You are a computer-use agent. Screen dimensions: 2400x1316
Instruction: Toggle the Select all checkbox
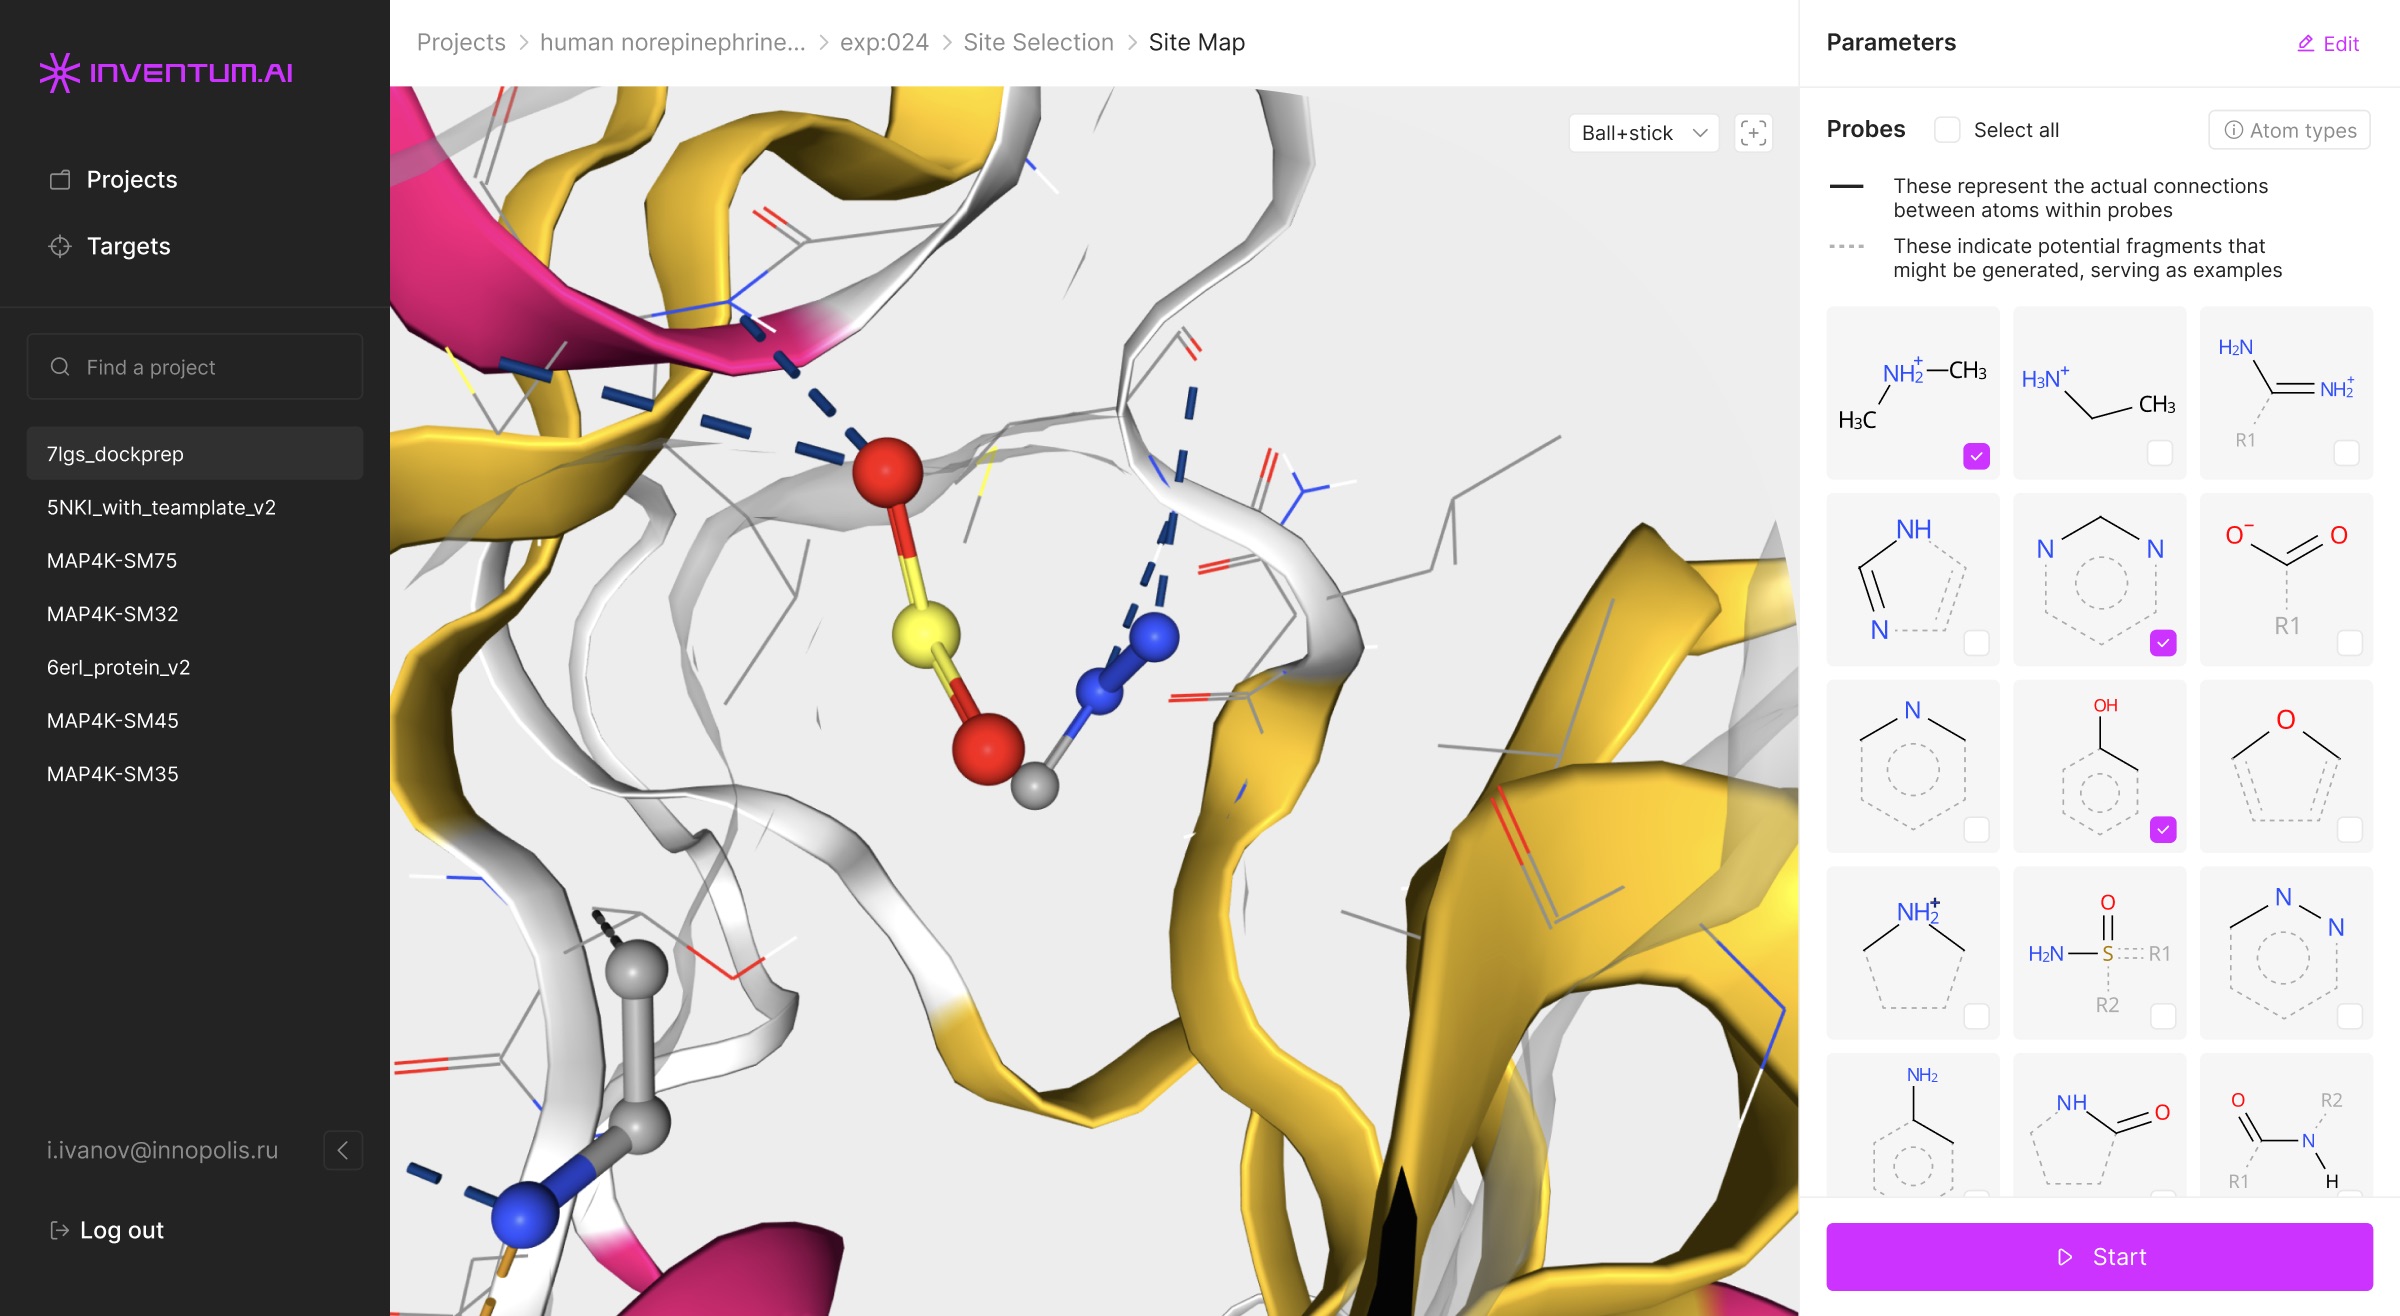point(1947,130)
